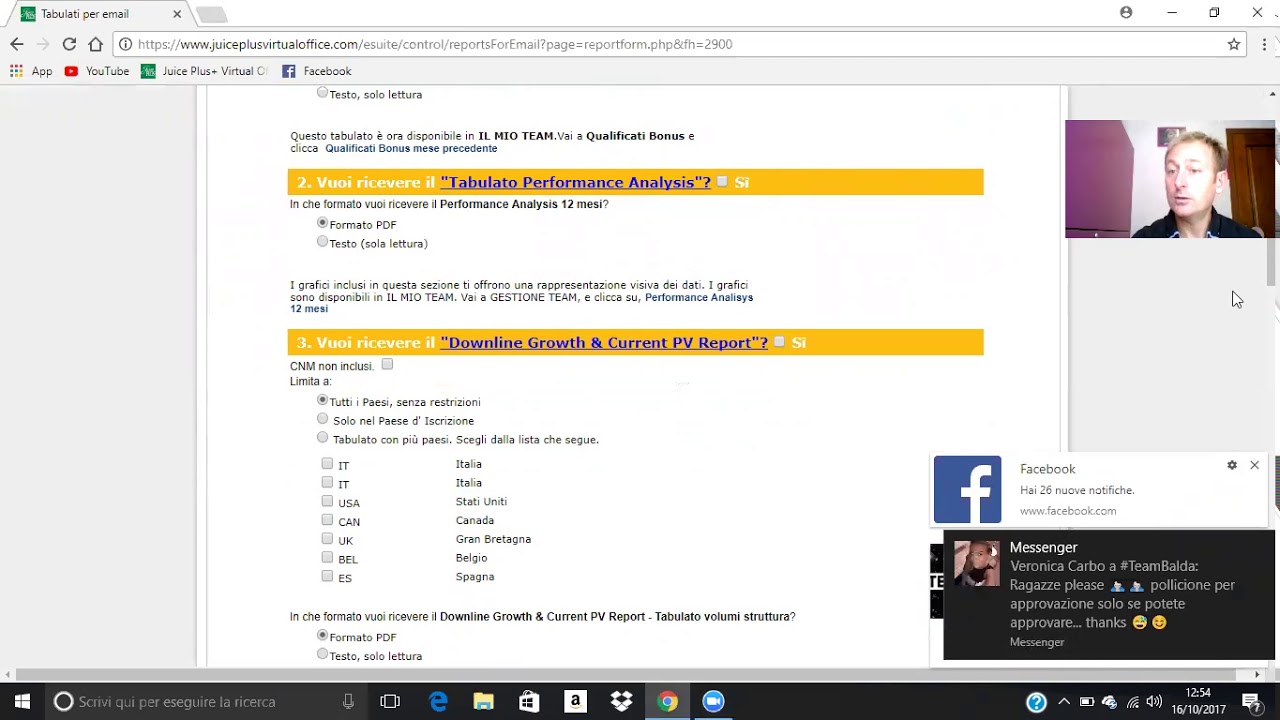
Task: View site information icon in address bar
Action: coord(124,44)
